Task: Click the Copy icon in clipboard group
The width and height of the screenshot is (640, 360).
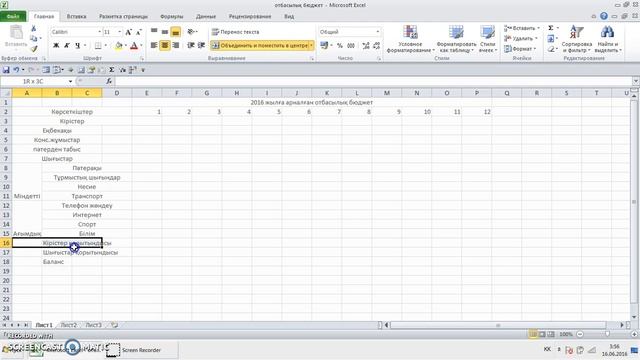Action: tap(33, 38)
